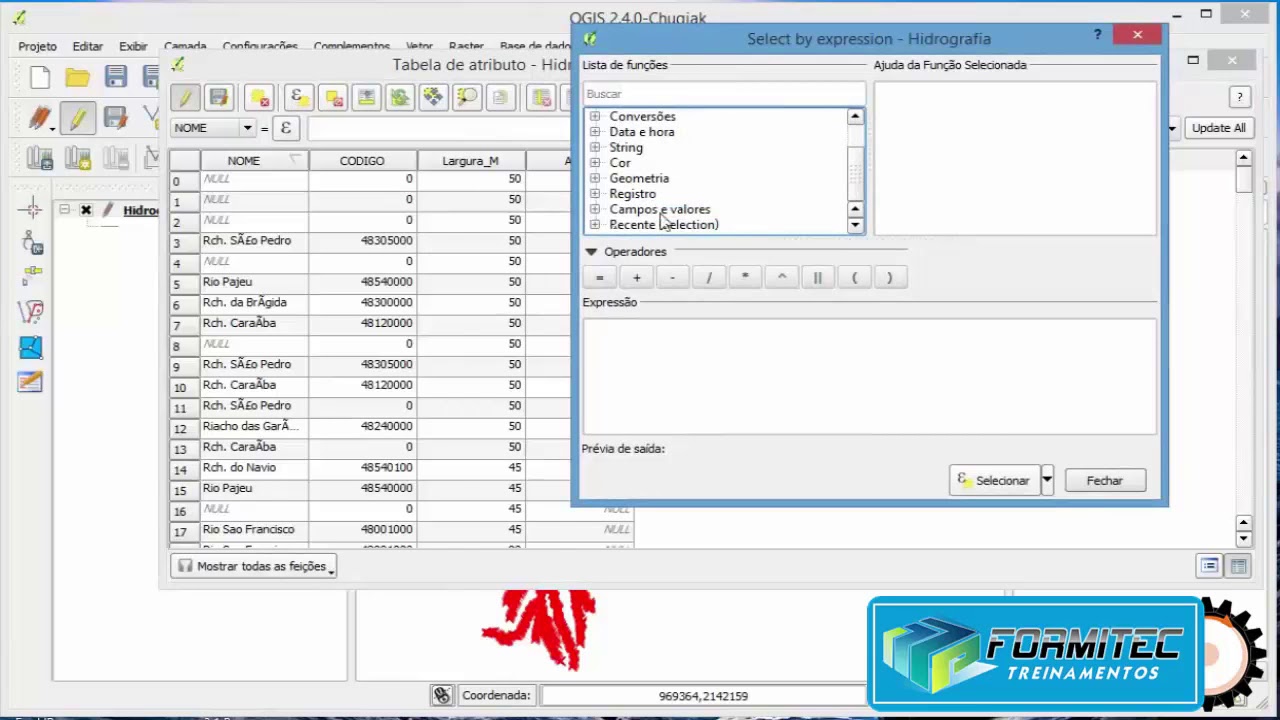This screenshot has width=1280, height=720.
Task: Click the plus operator button
Action: tap(636, 278)
